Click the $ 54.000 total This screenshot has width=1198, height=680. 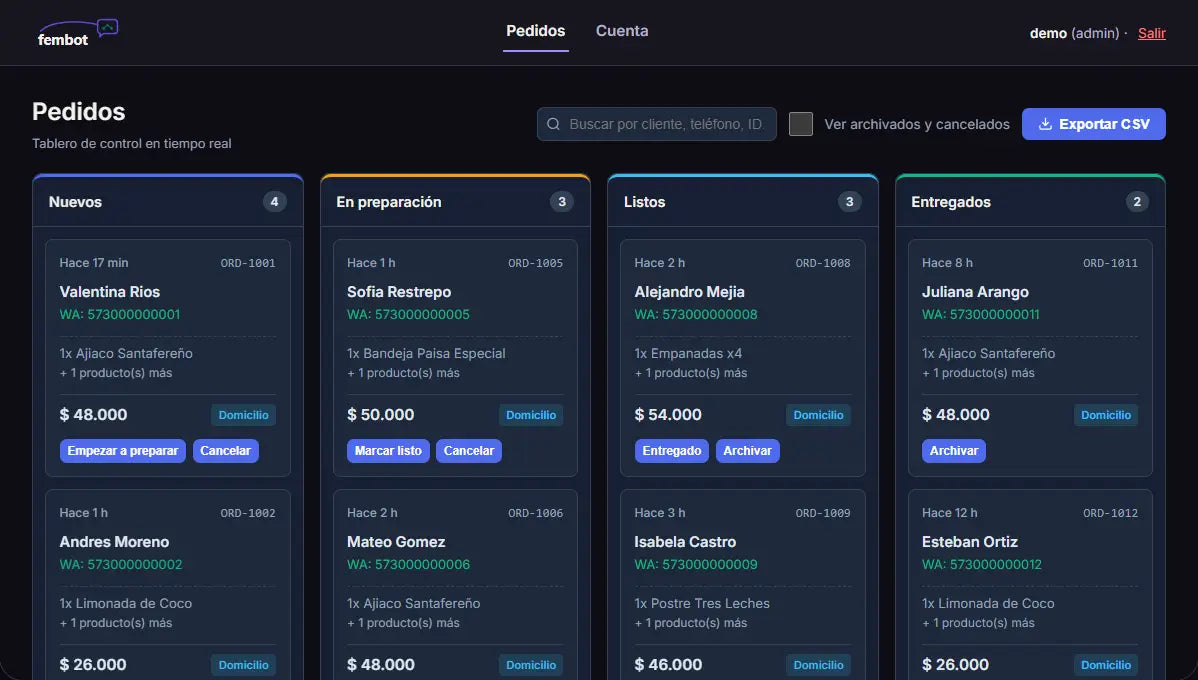[x=668, y=415]
